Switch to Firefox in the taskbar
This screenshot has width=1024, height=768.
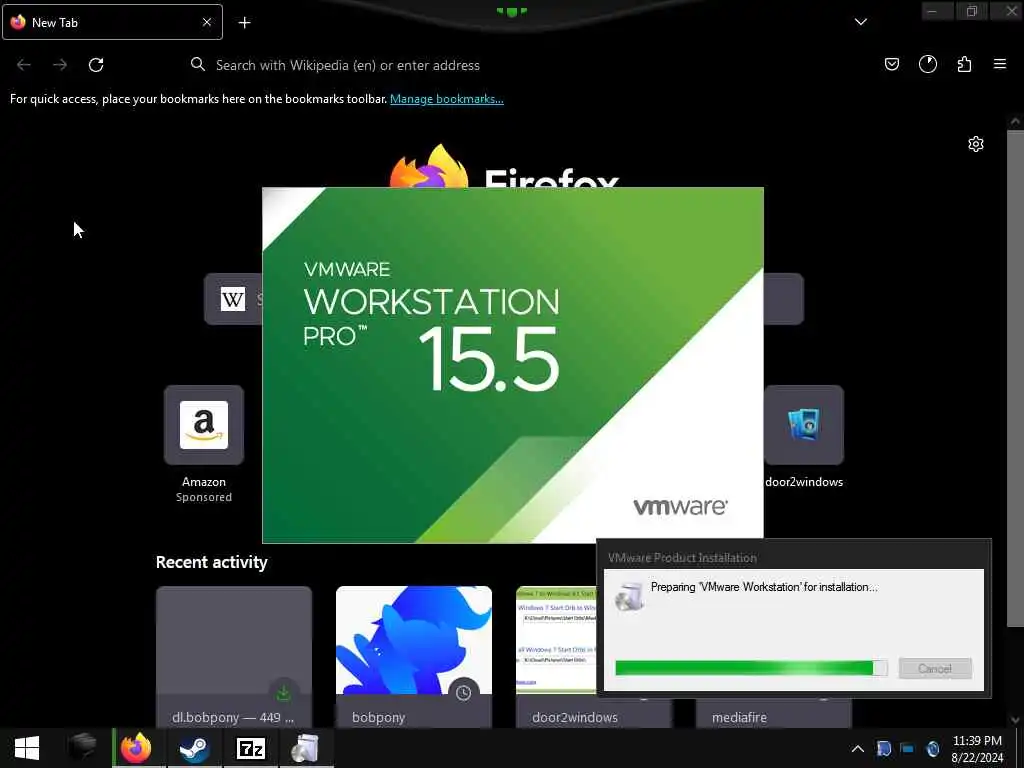136,748
